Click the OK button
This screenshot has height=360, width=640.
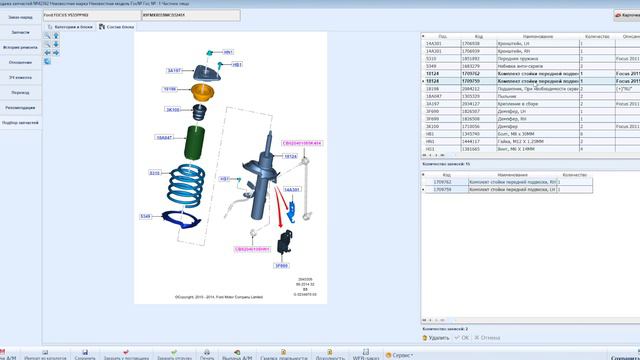click(x=462, y=338)
